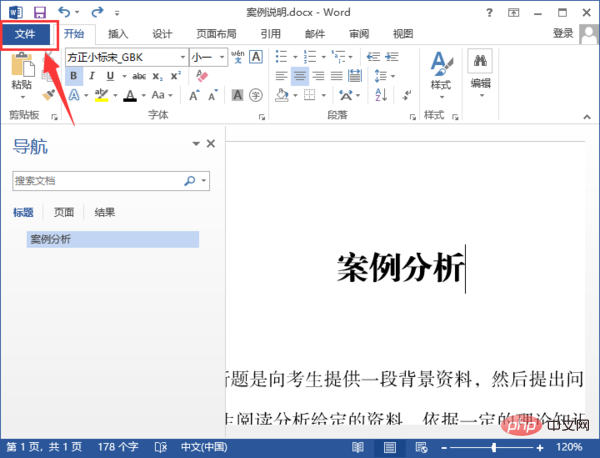Open the Styles gallery icon
This screenshot has width=600, height=458.
(439, 67)
